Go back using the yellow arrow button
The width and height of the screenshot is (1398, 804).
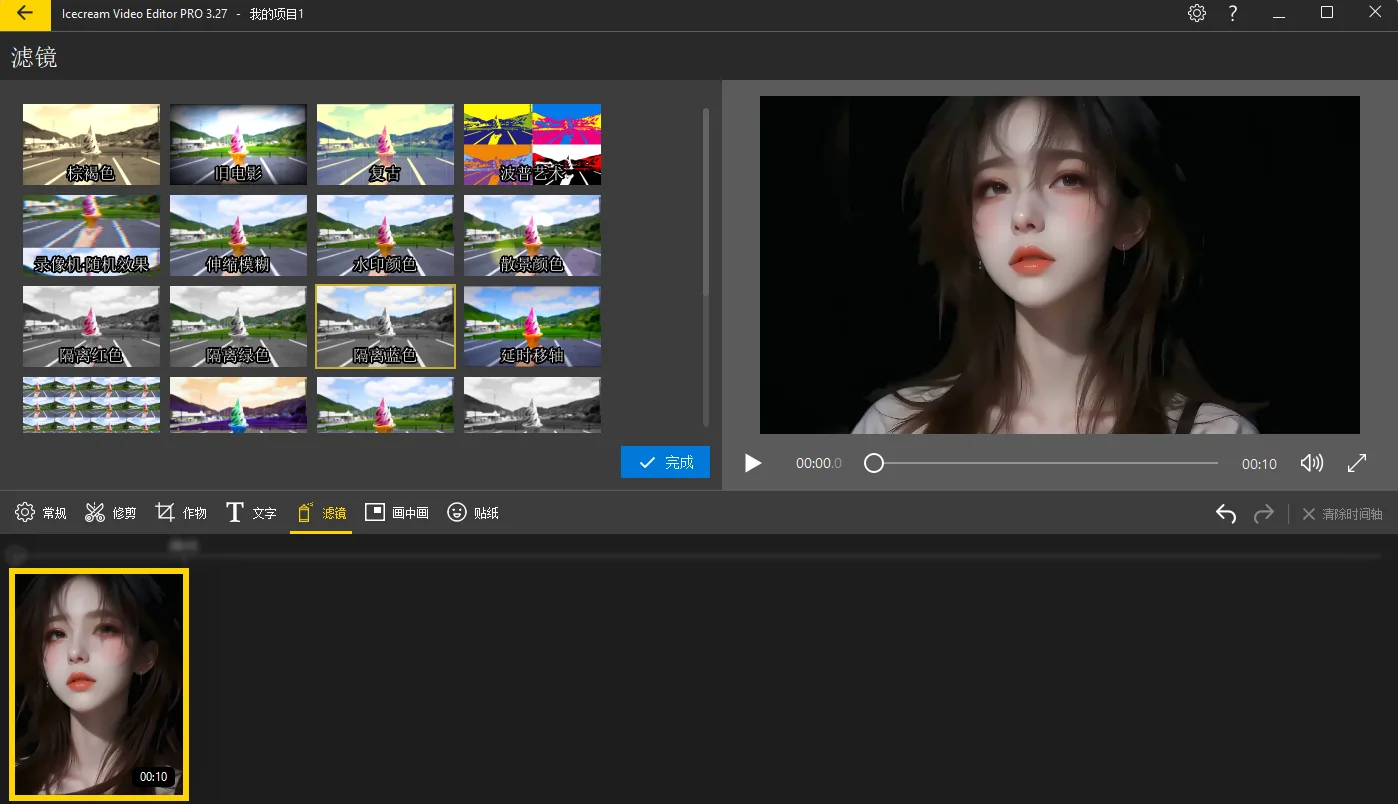(x=25, y=14)
